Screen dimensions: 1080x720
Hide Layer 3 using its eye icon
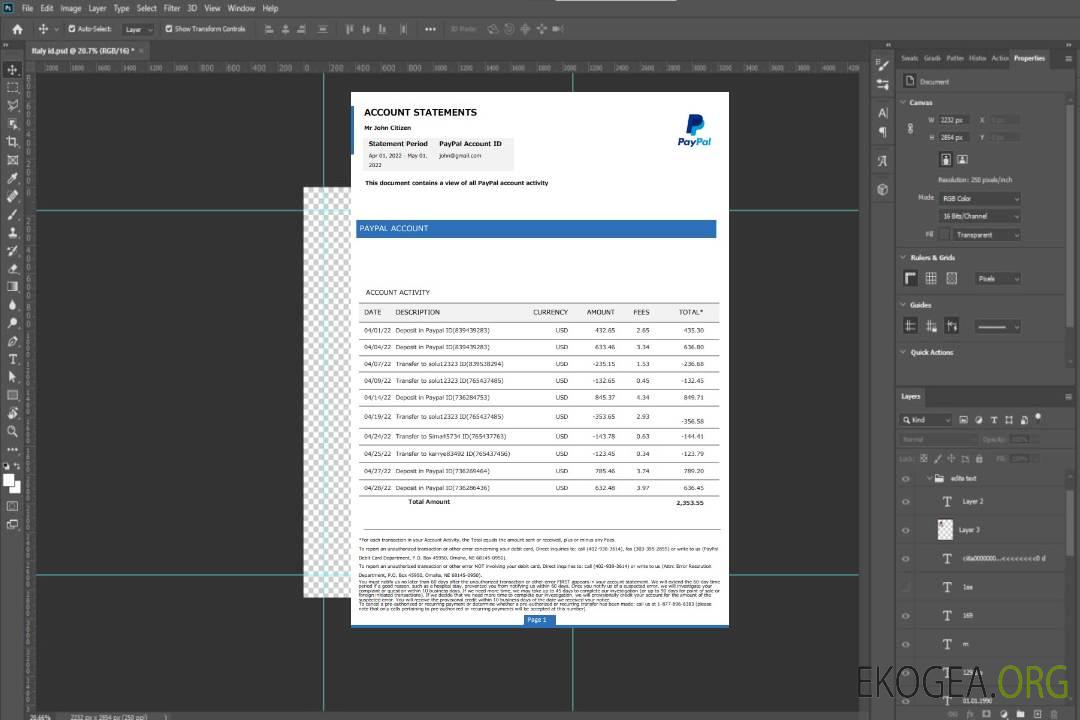point(906,530)
